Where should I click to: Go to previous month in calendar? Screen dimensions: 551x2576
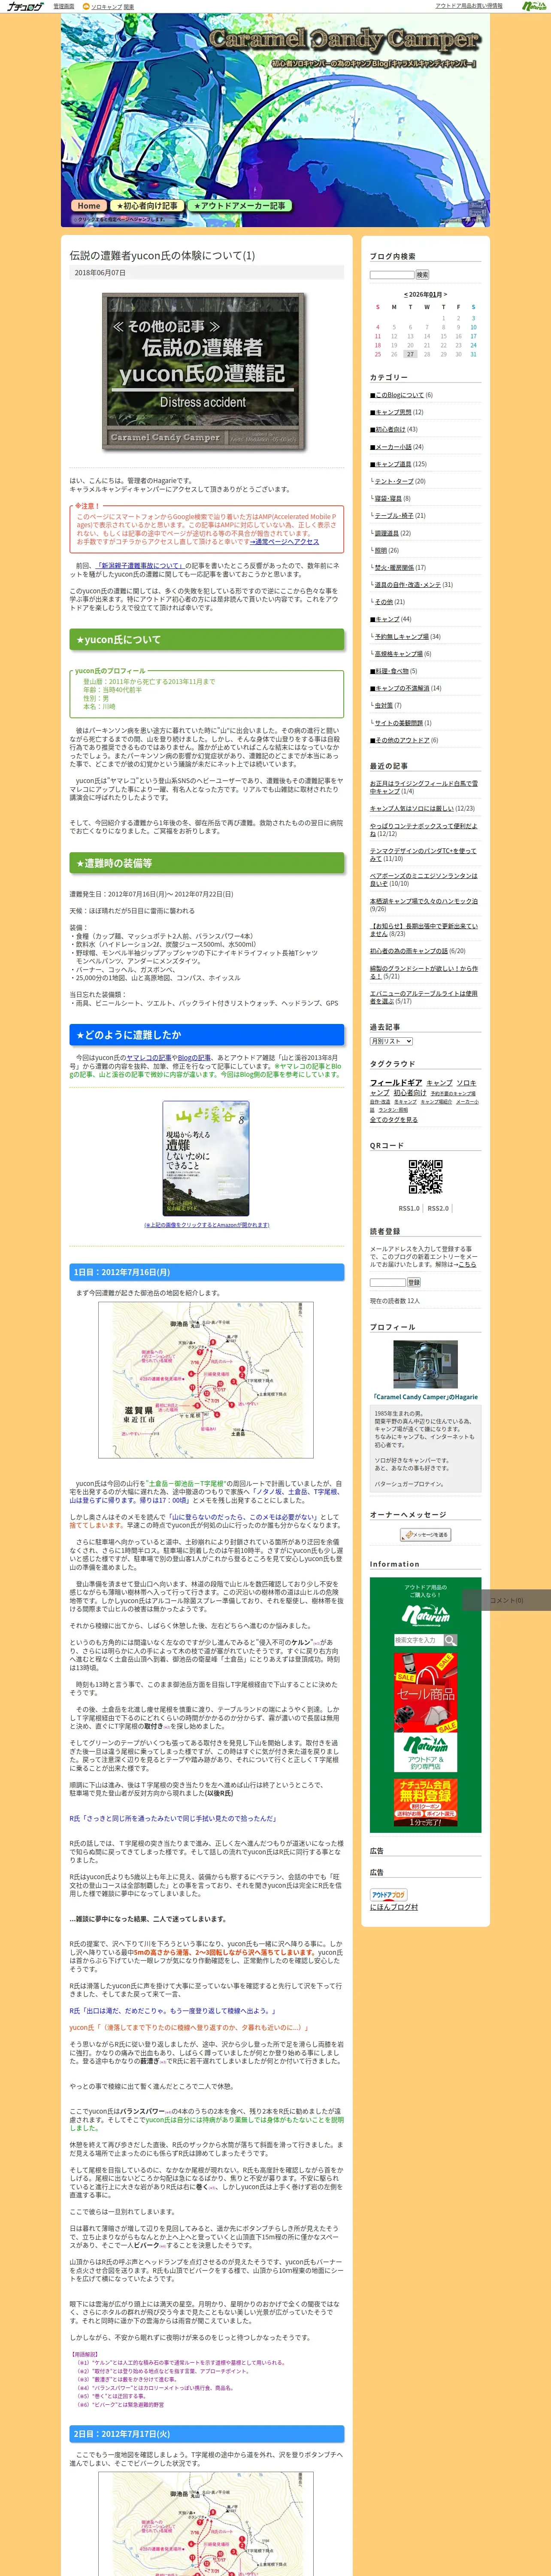[405, 295]
